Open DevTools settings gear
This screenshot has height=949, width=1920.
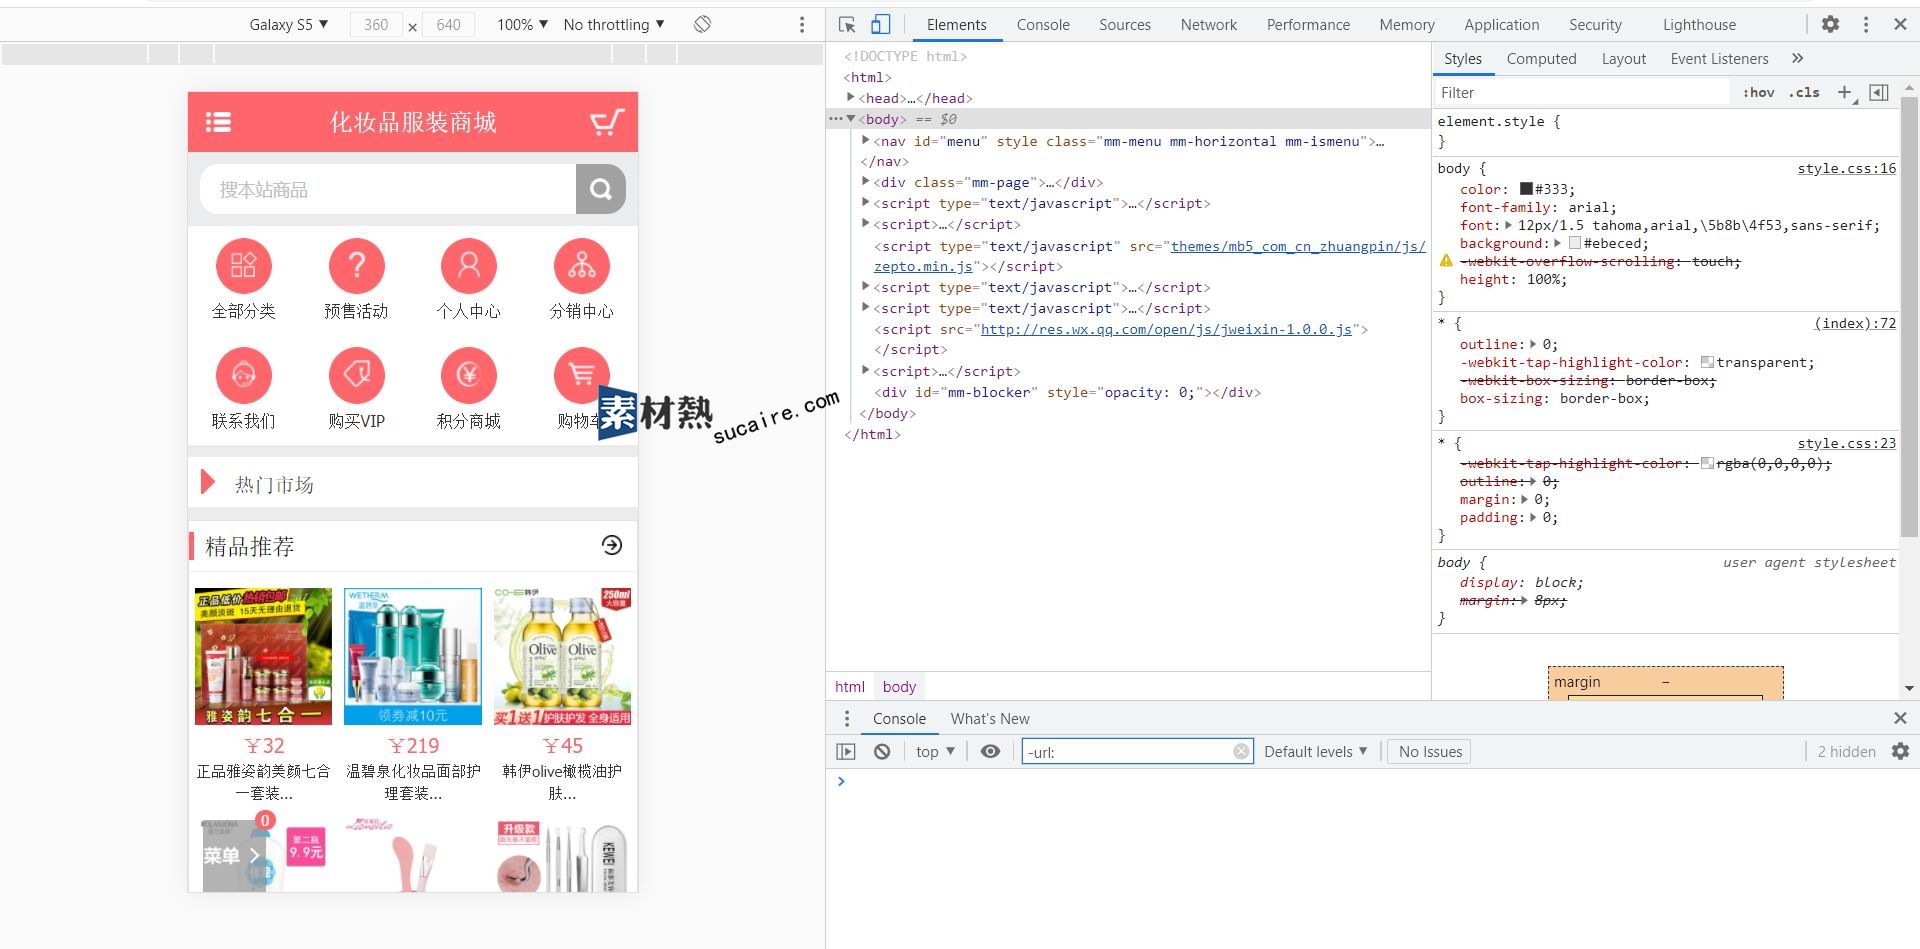pyautogui.click(x=1830, y=24)
